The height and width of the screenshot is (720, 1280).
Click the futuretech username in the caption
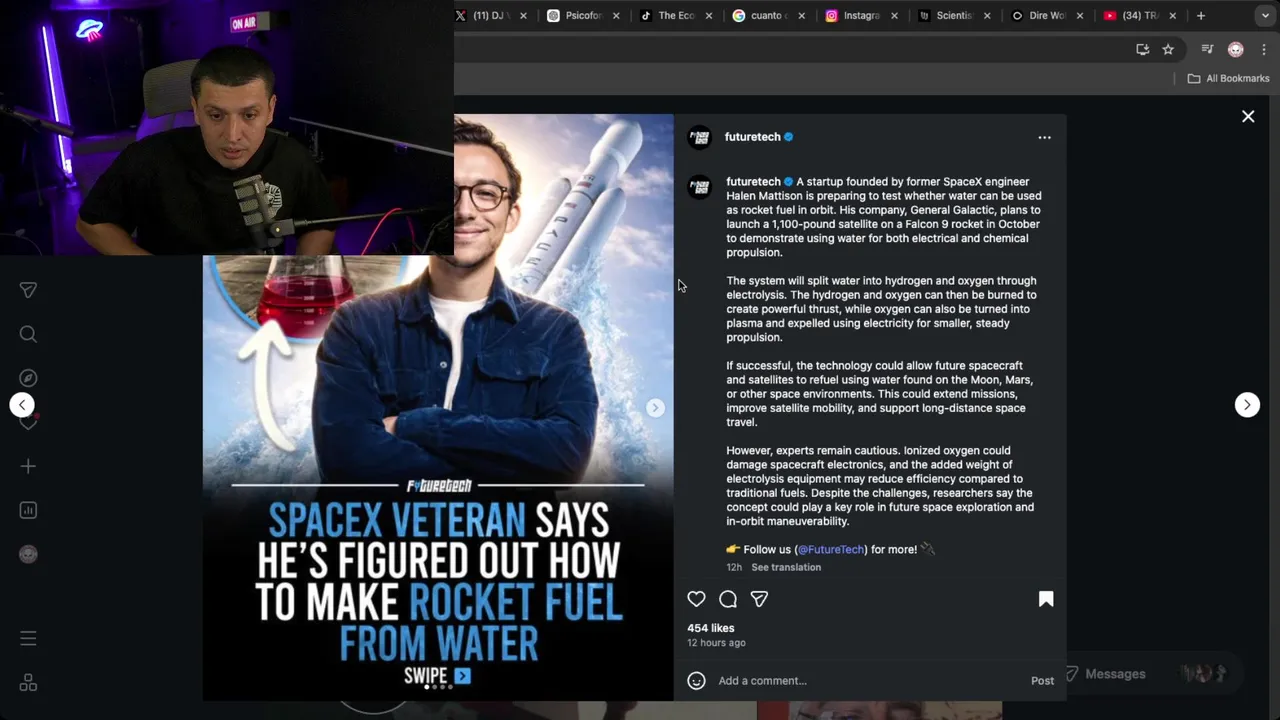point(753,182)
